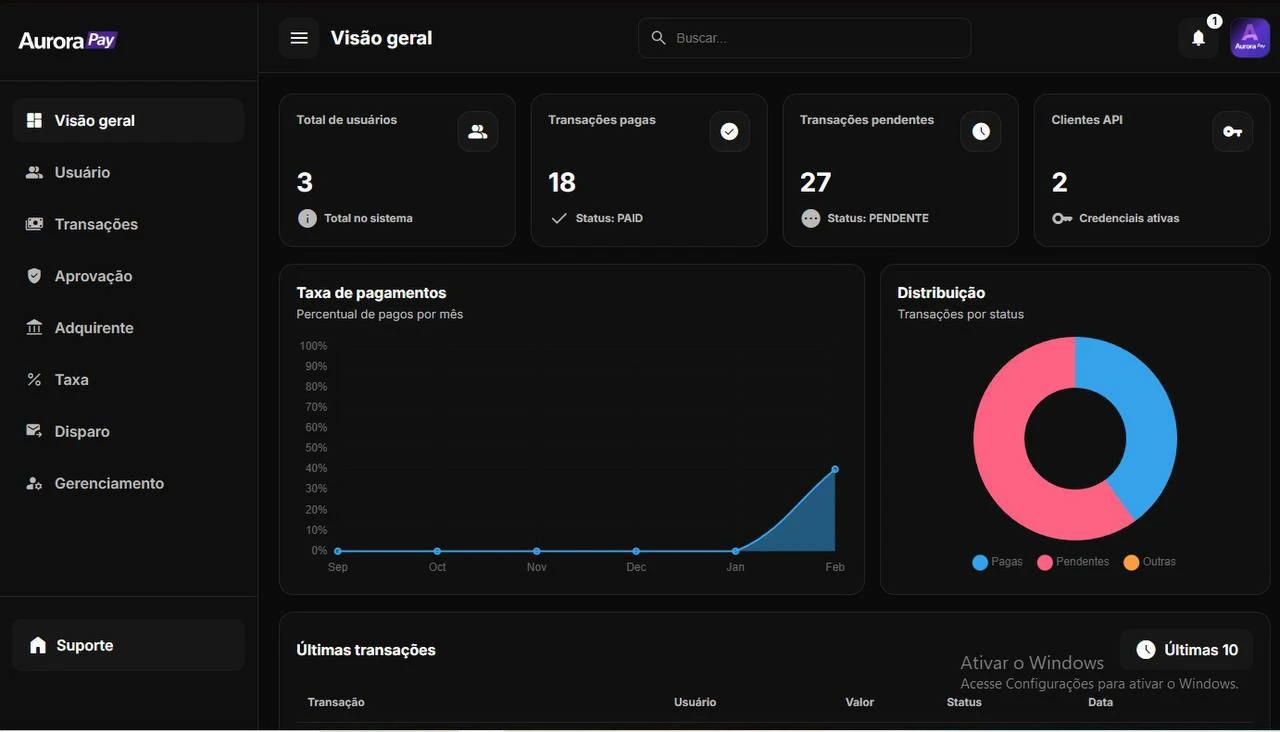Viewport: 1280px width, 732px height.
Task: Select Adquirente from the sidebar
Action: [x=94, y=328]
